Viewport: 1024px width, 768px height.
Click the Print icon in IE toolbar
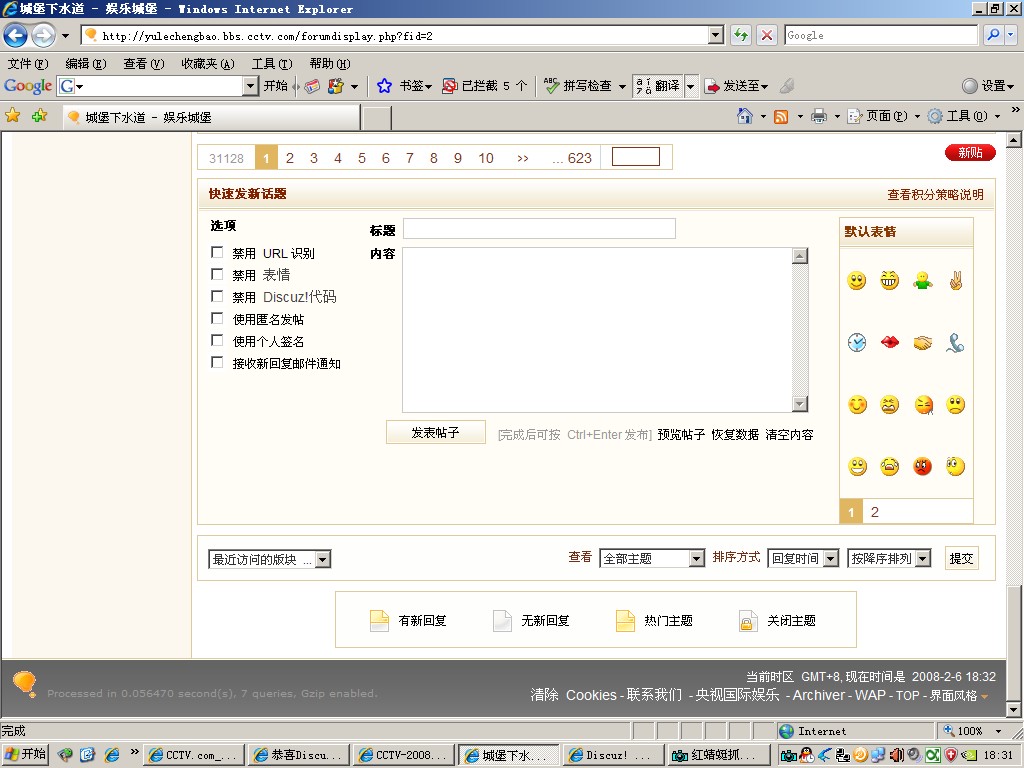(x=819, y=116)
